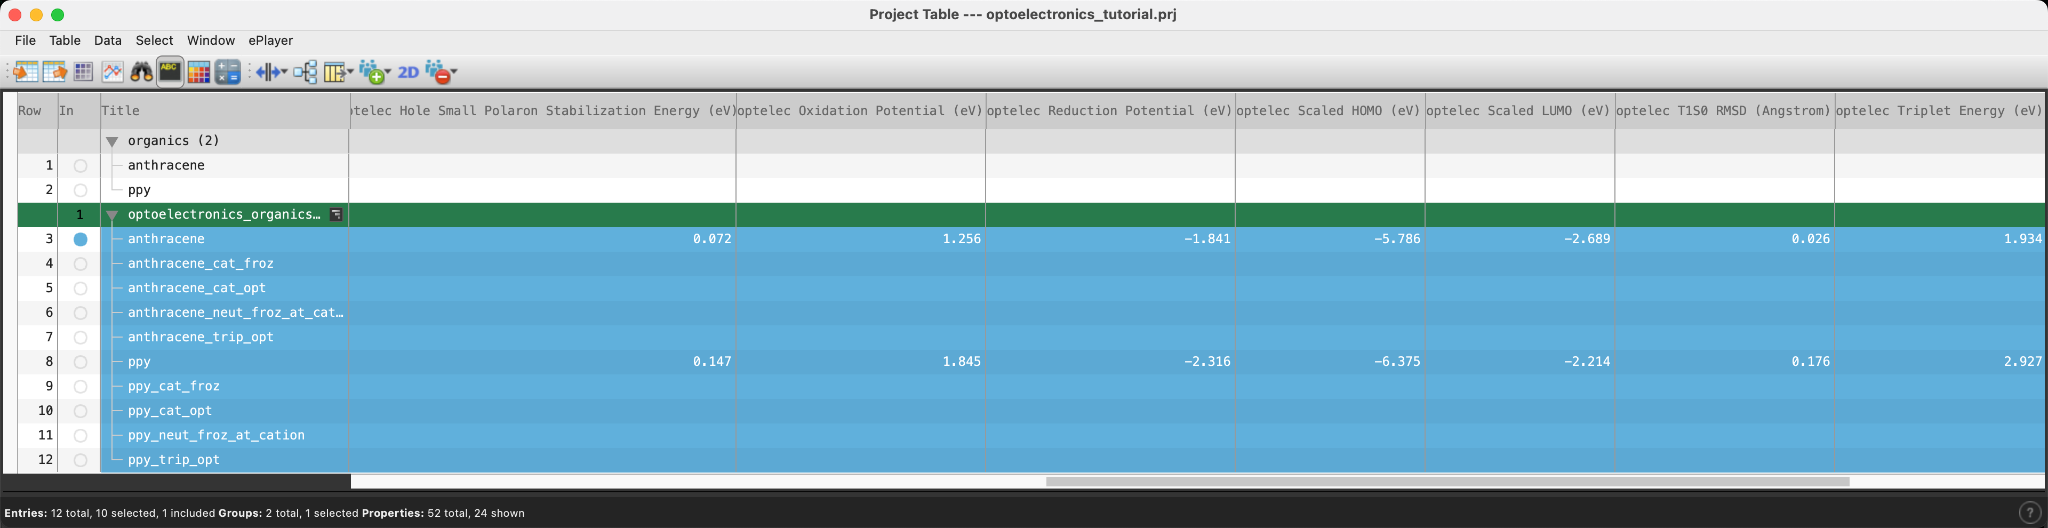Click the 2D structure viewer icon
2048x528 pixels.
(408, 72)
